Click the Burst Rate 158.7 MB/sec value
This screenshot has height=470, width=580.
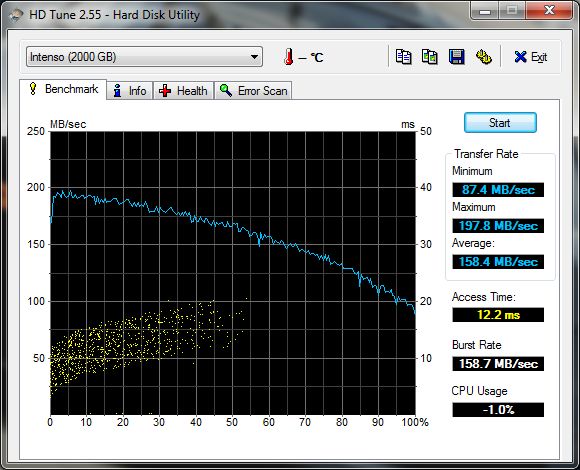[x=498, y=364]
